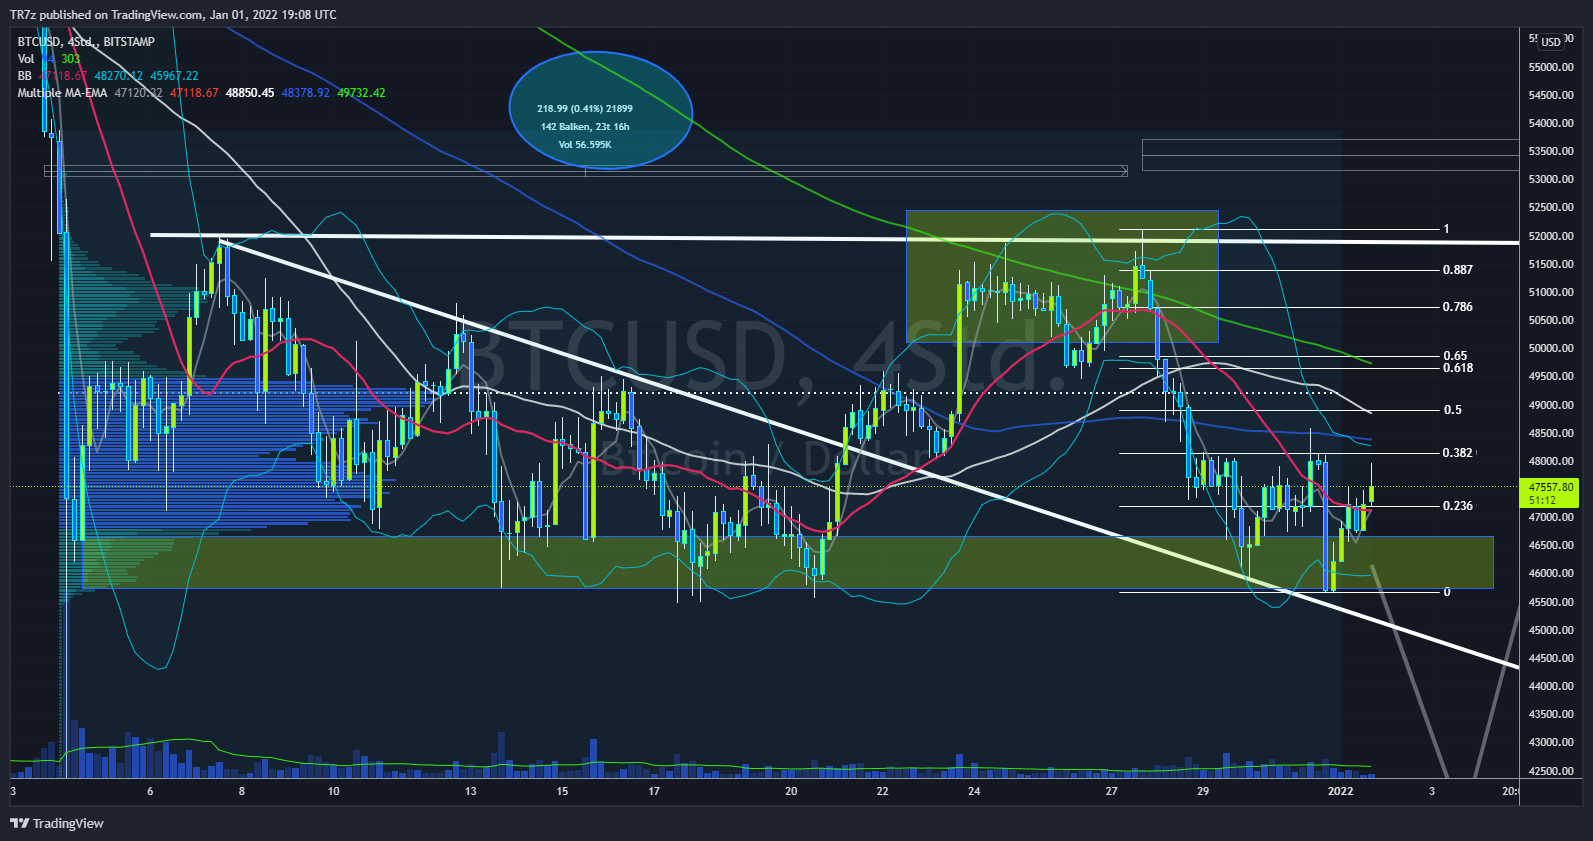Click the Fibonacci level label 0.65
The height and width of the screenshot is (841, 1593).
[1455, 356]
